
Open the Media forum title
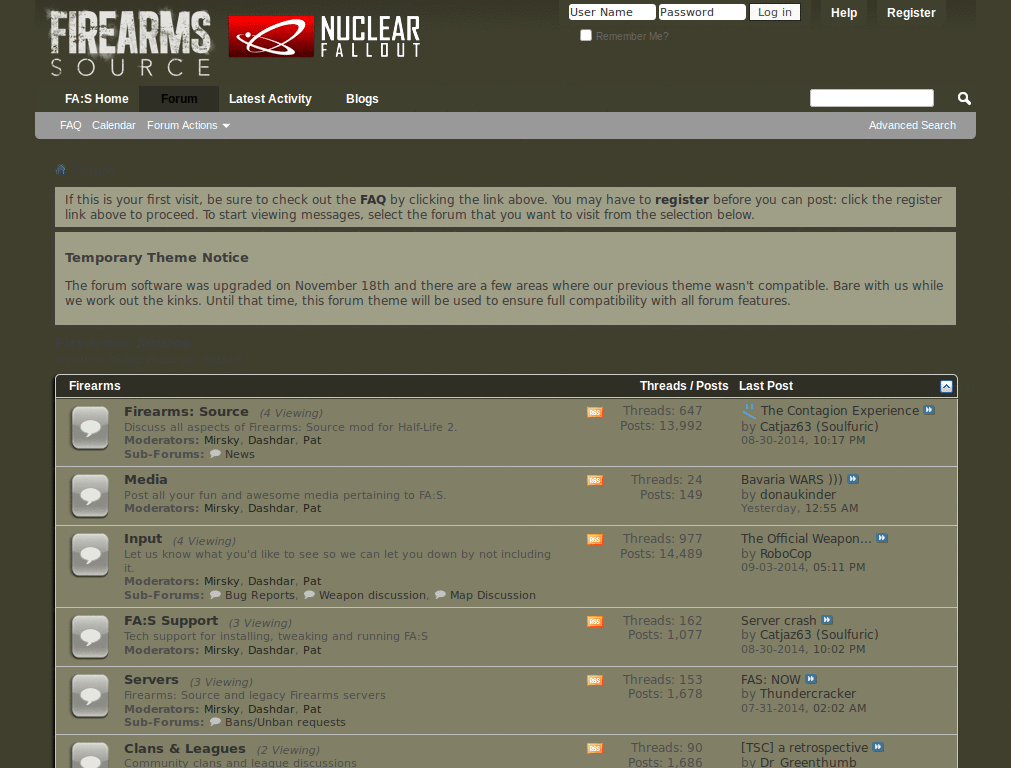pos(146,479)
